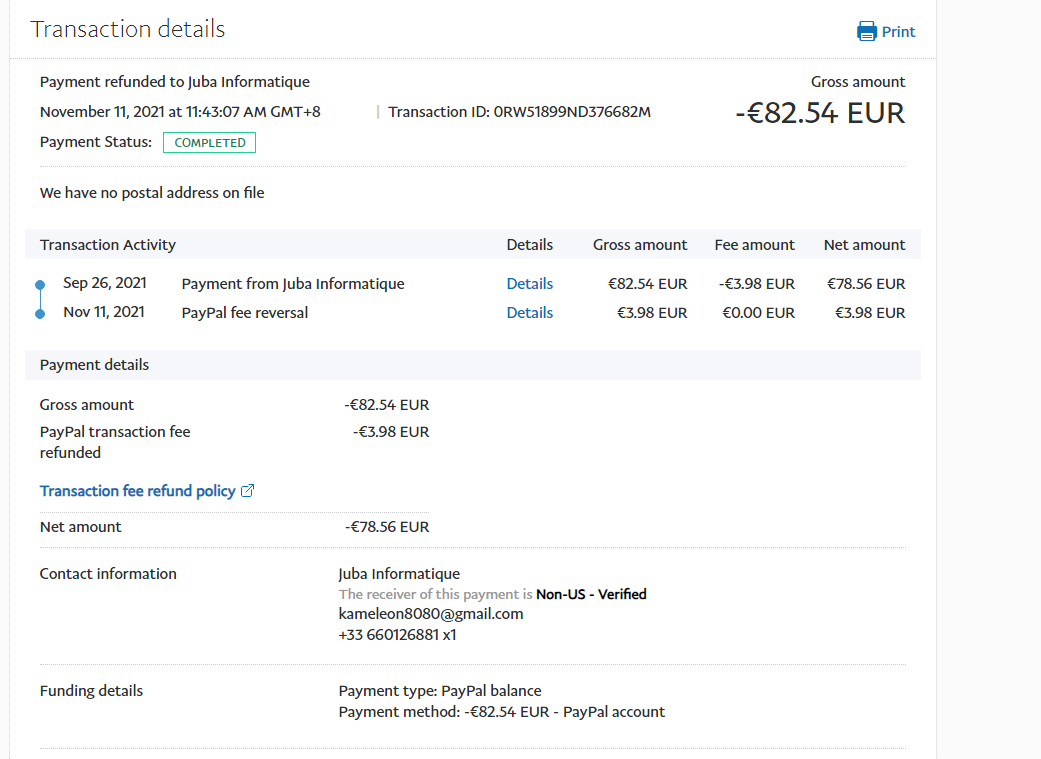Open Details for PayPal fee reversal
The width and height of the screenshot is (1041, 759).
[529, 313]
